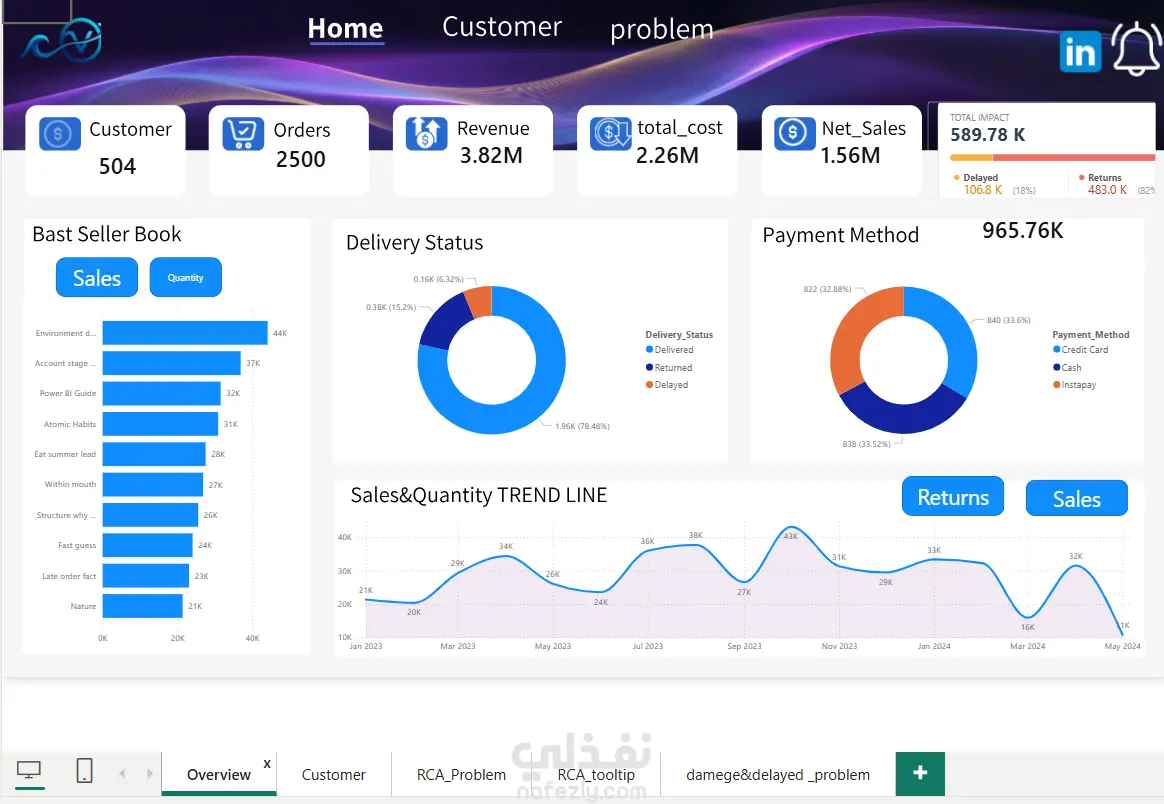Click the wave logo icon

tap(62, 41)
